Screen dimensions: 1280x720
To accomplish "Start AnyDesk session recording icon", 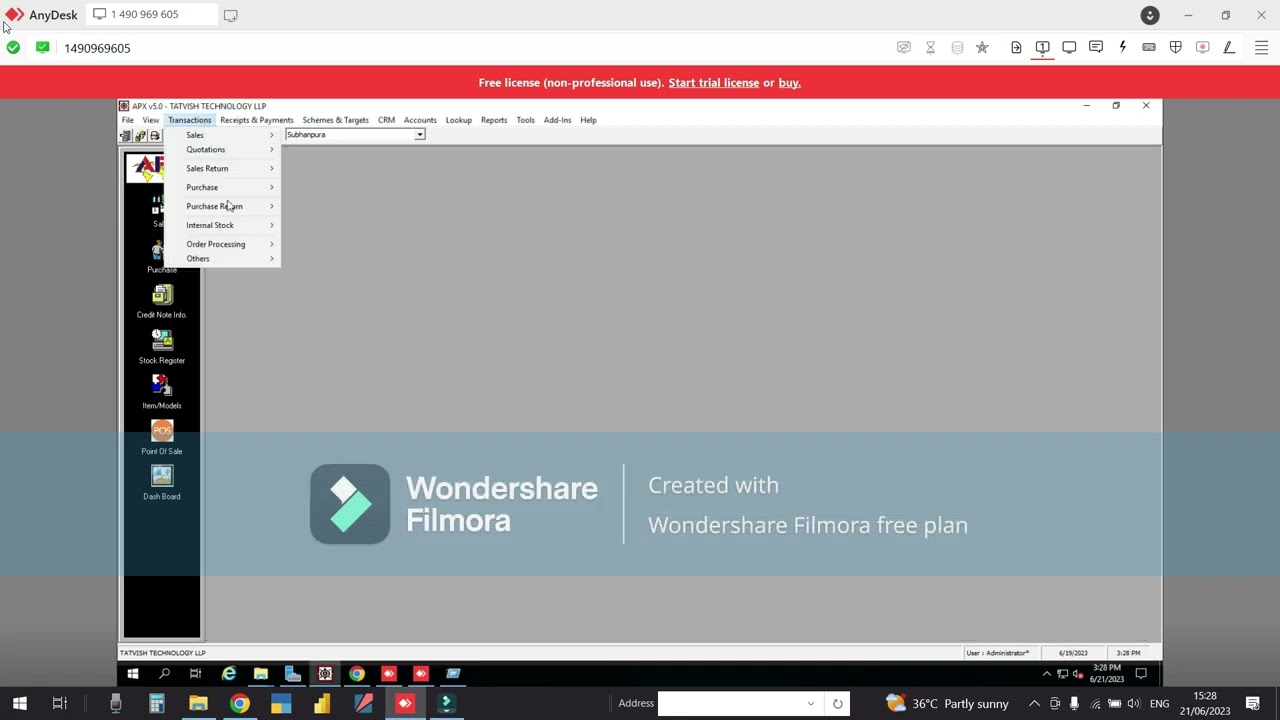I will coord(1203,47).
